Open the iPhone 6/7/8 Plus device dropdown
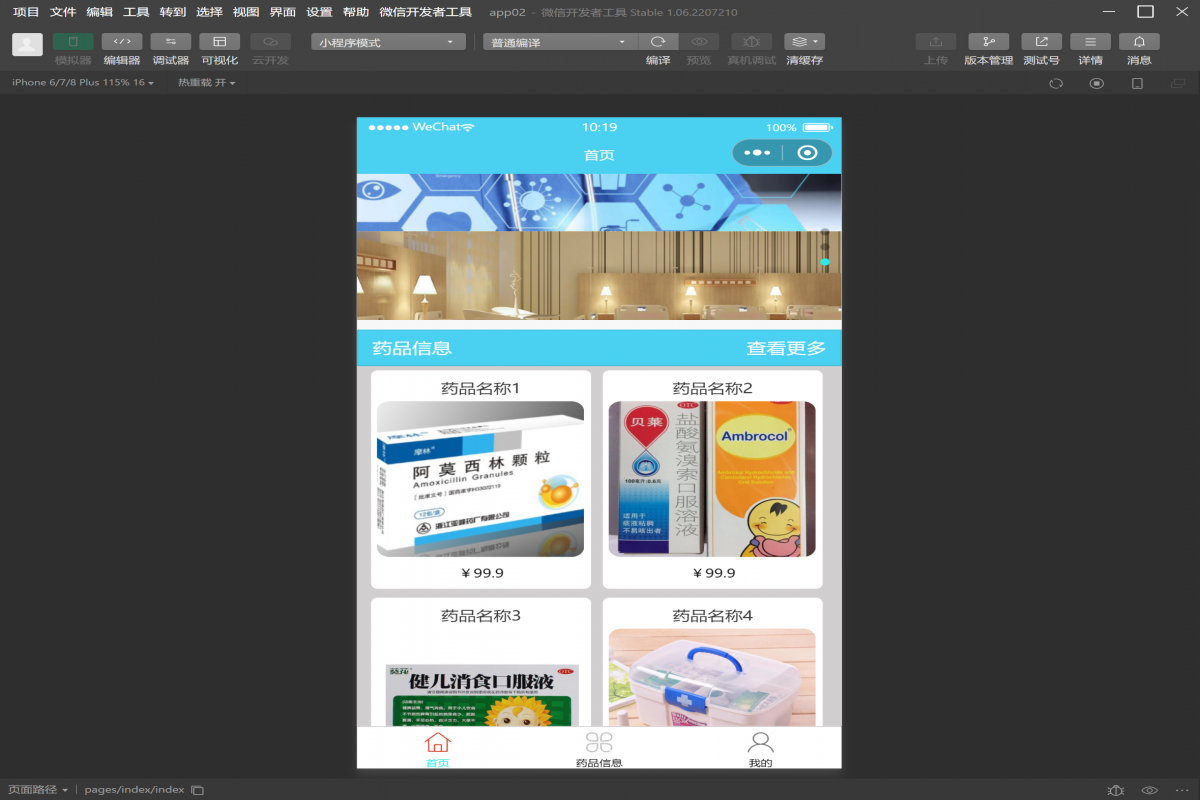 83,83
